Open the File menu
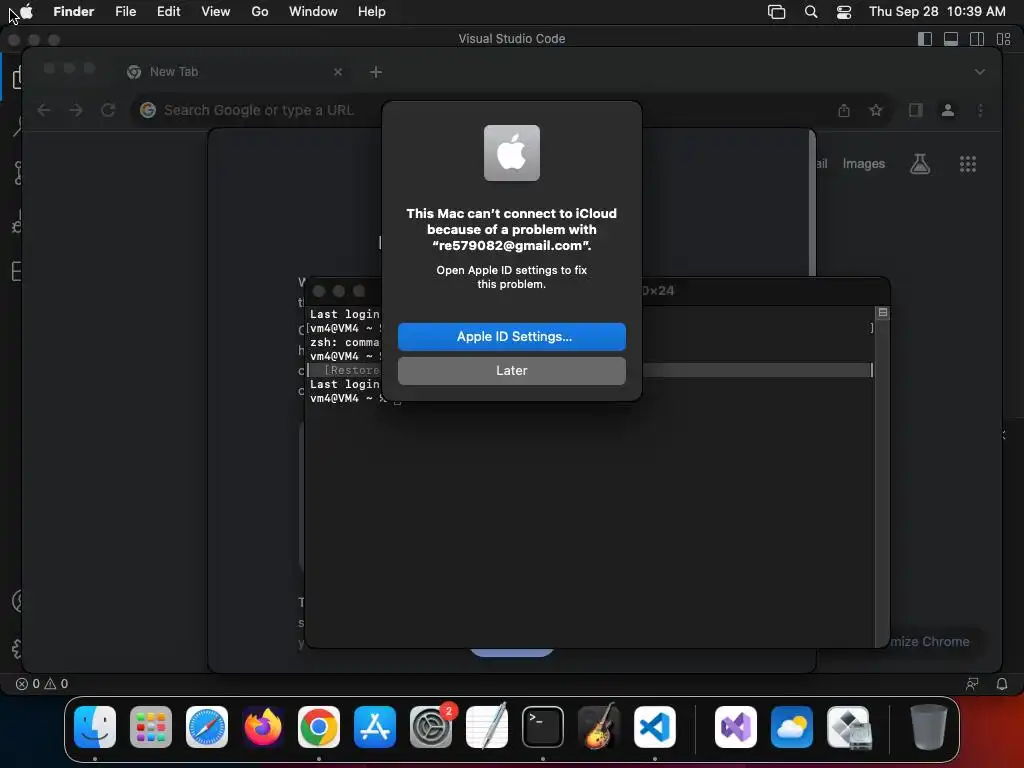The width and height of the screenshot is (1024, 768). click(125, 11)
